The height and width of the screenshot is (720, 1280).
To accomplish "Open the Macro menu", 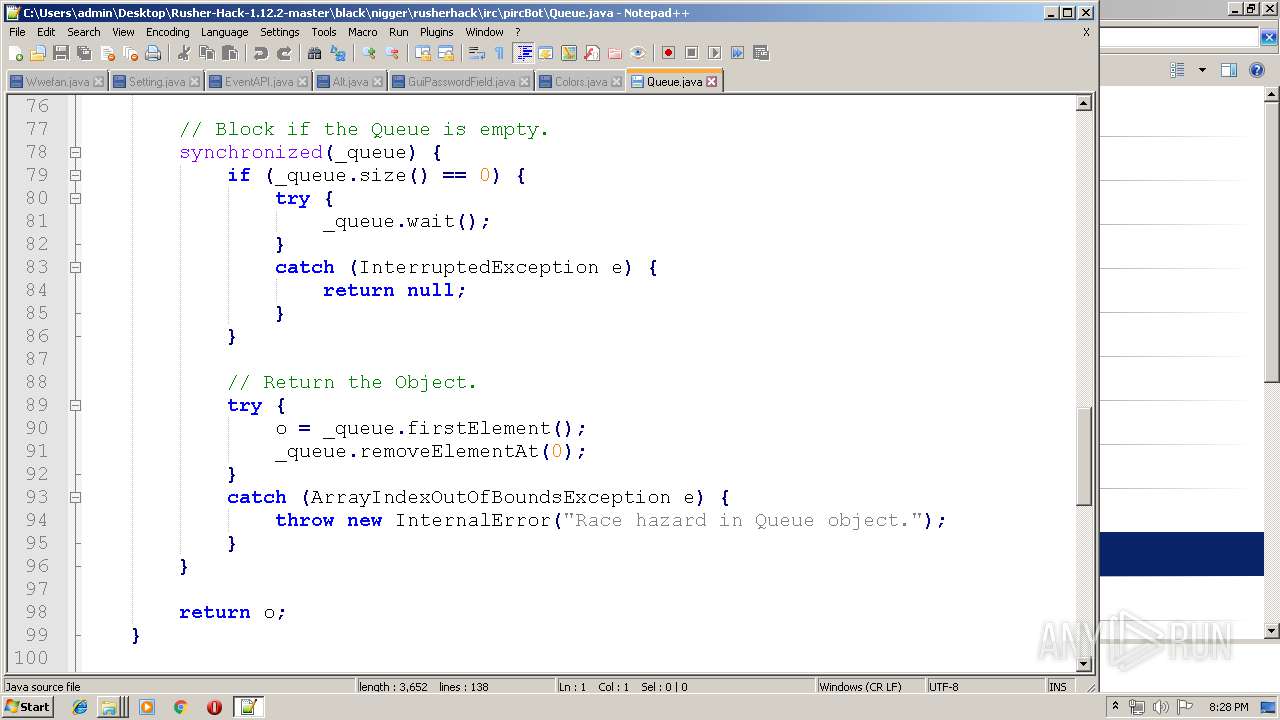I will point(363,32).
